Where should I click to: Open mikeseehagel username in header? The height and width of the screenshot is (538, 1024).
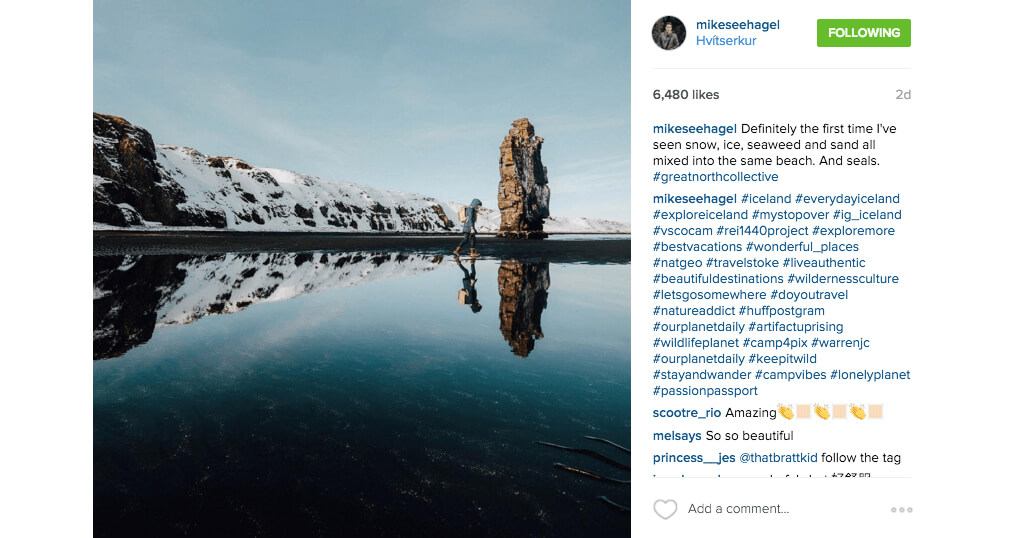(x=737, y=24)
